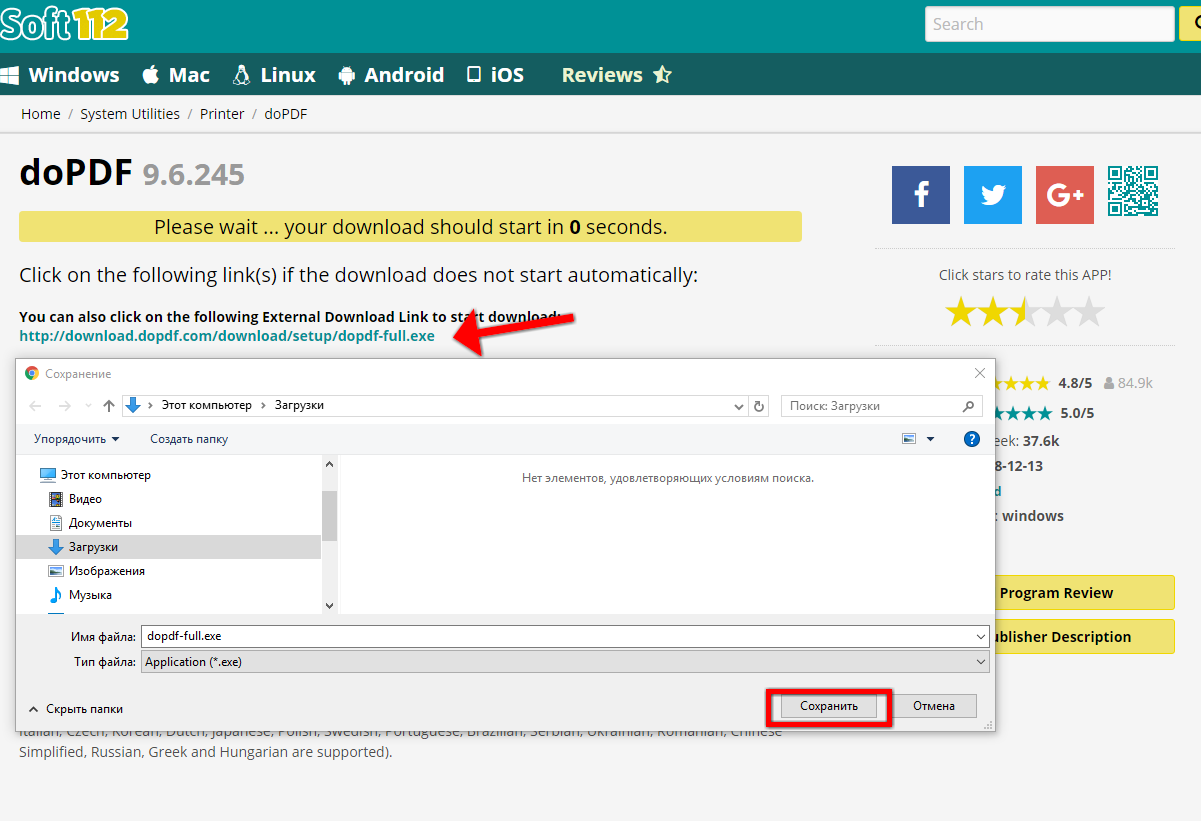Screen dimensions: 1201x821
Task: Open Mac software category
Action: 176,75
